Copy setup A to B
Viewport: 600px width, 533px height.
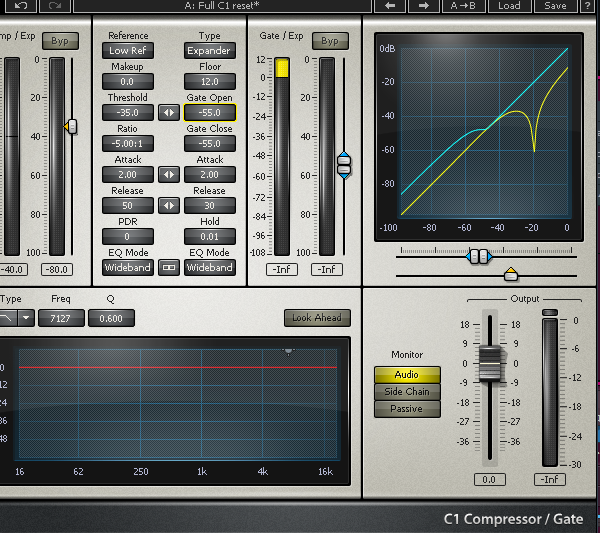[x=463, y=5]
